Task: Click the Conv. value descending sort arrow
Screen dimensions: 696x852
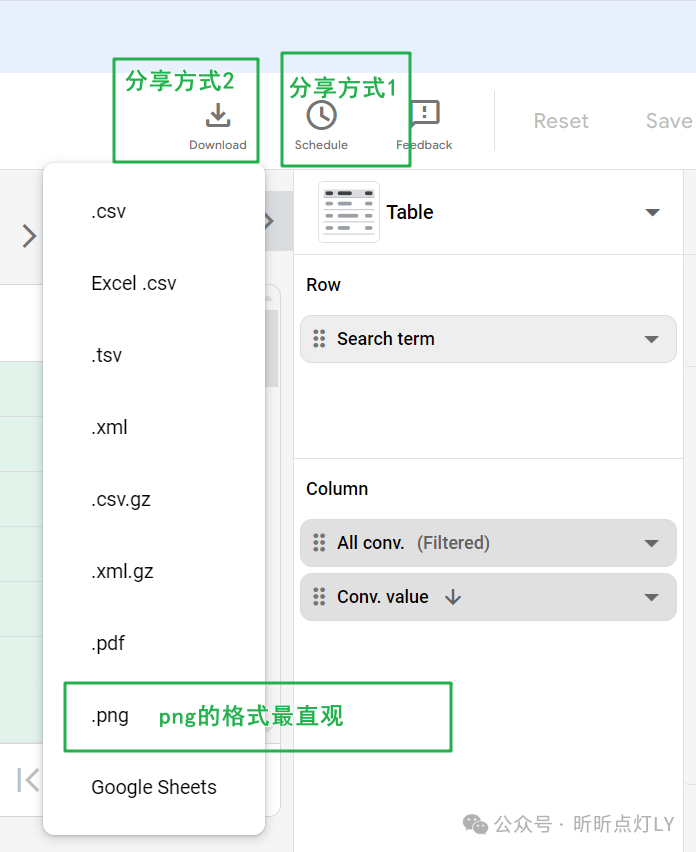Action: click(453, 597)
